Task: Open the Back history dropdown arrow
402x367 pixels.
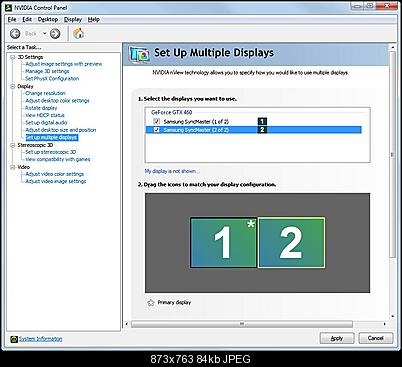Action: pyautogui.click(x=45, y=34)
